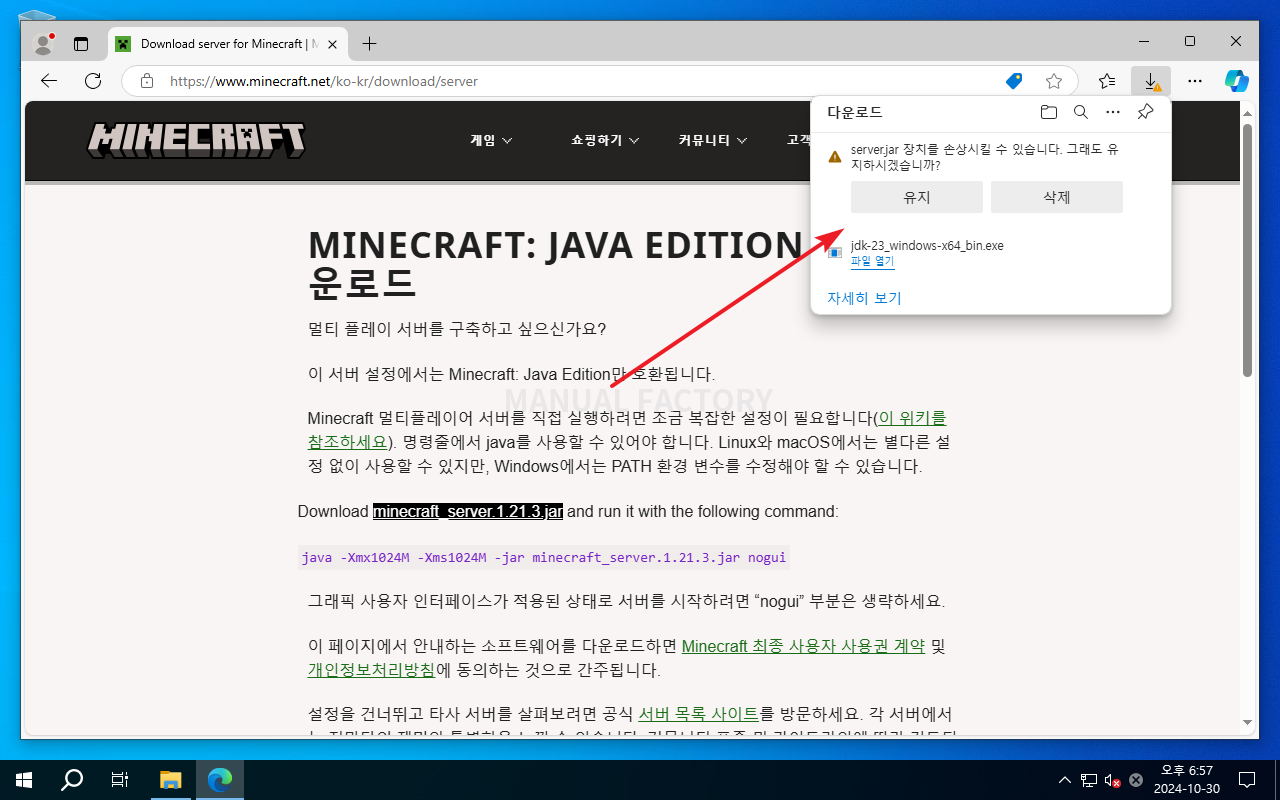1280x800 pixels.
Task: Open the Windows Start menu
Action: [x=23, y=780]
